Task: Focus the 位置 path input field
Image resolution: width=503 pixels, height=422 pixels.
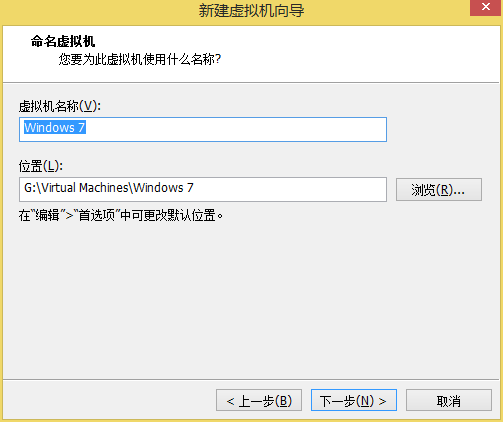Action: click(x=203, y=189)
